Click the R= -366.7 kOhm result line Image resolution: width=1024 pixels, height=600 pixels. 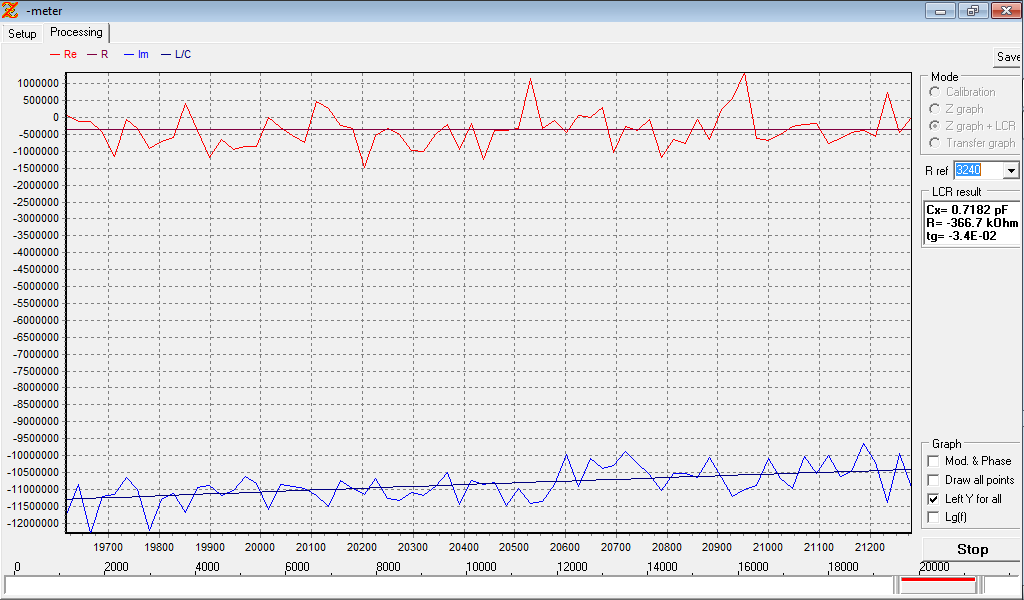coord(972,223)
